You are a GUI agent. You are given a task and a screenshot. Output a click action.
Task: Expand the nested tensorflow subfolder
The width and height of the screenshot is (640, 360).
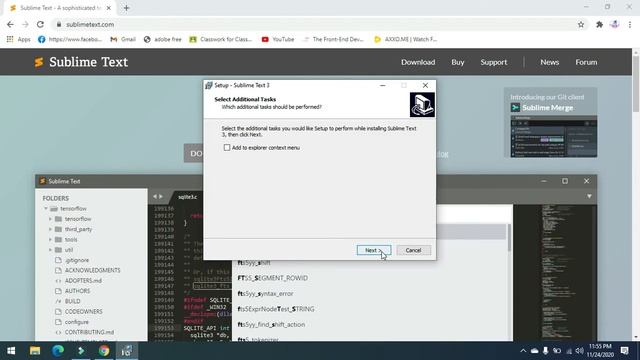pos(51,219)
